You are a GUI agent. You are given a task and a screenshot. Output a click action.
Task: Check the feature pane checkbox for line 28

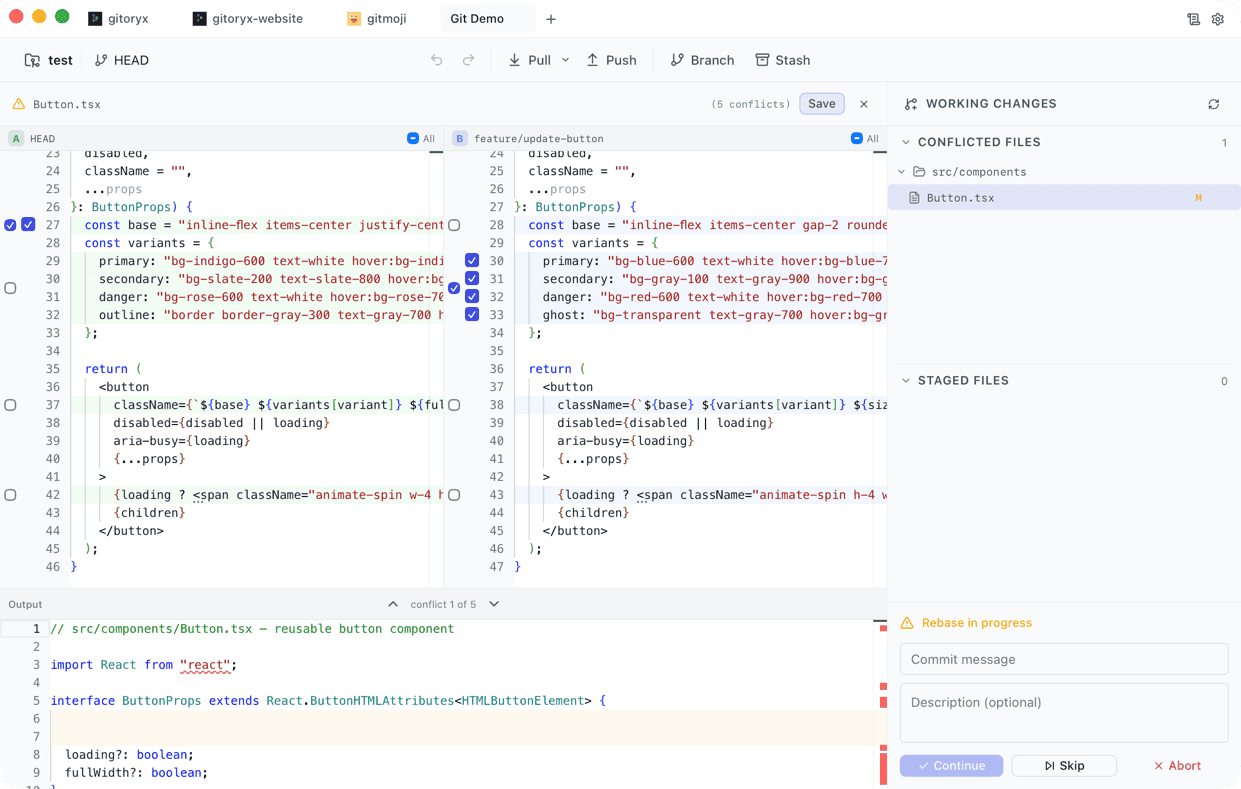(x=454, y=225)
